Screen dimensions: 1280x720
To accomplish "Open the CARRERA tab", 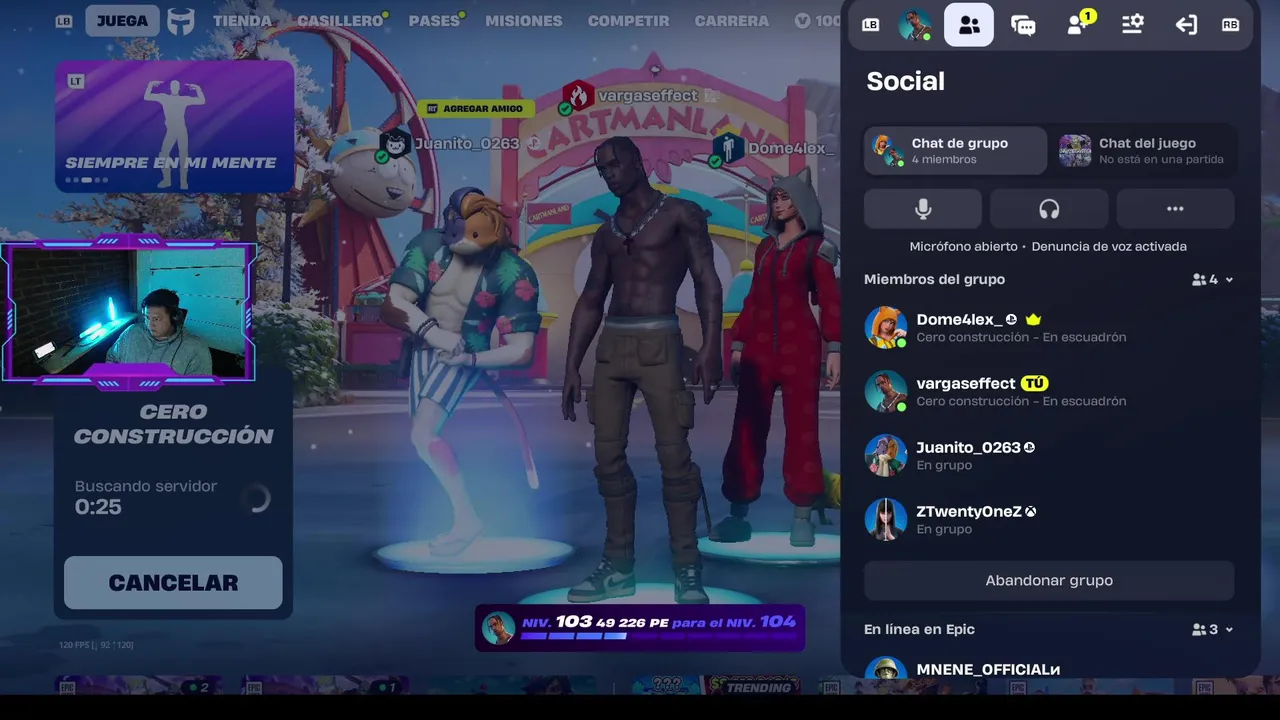I will click(732, 21).
